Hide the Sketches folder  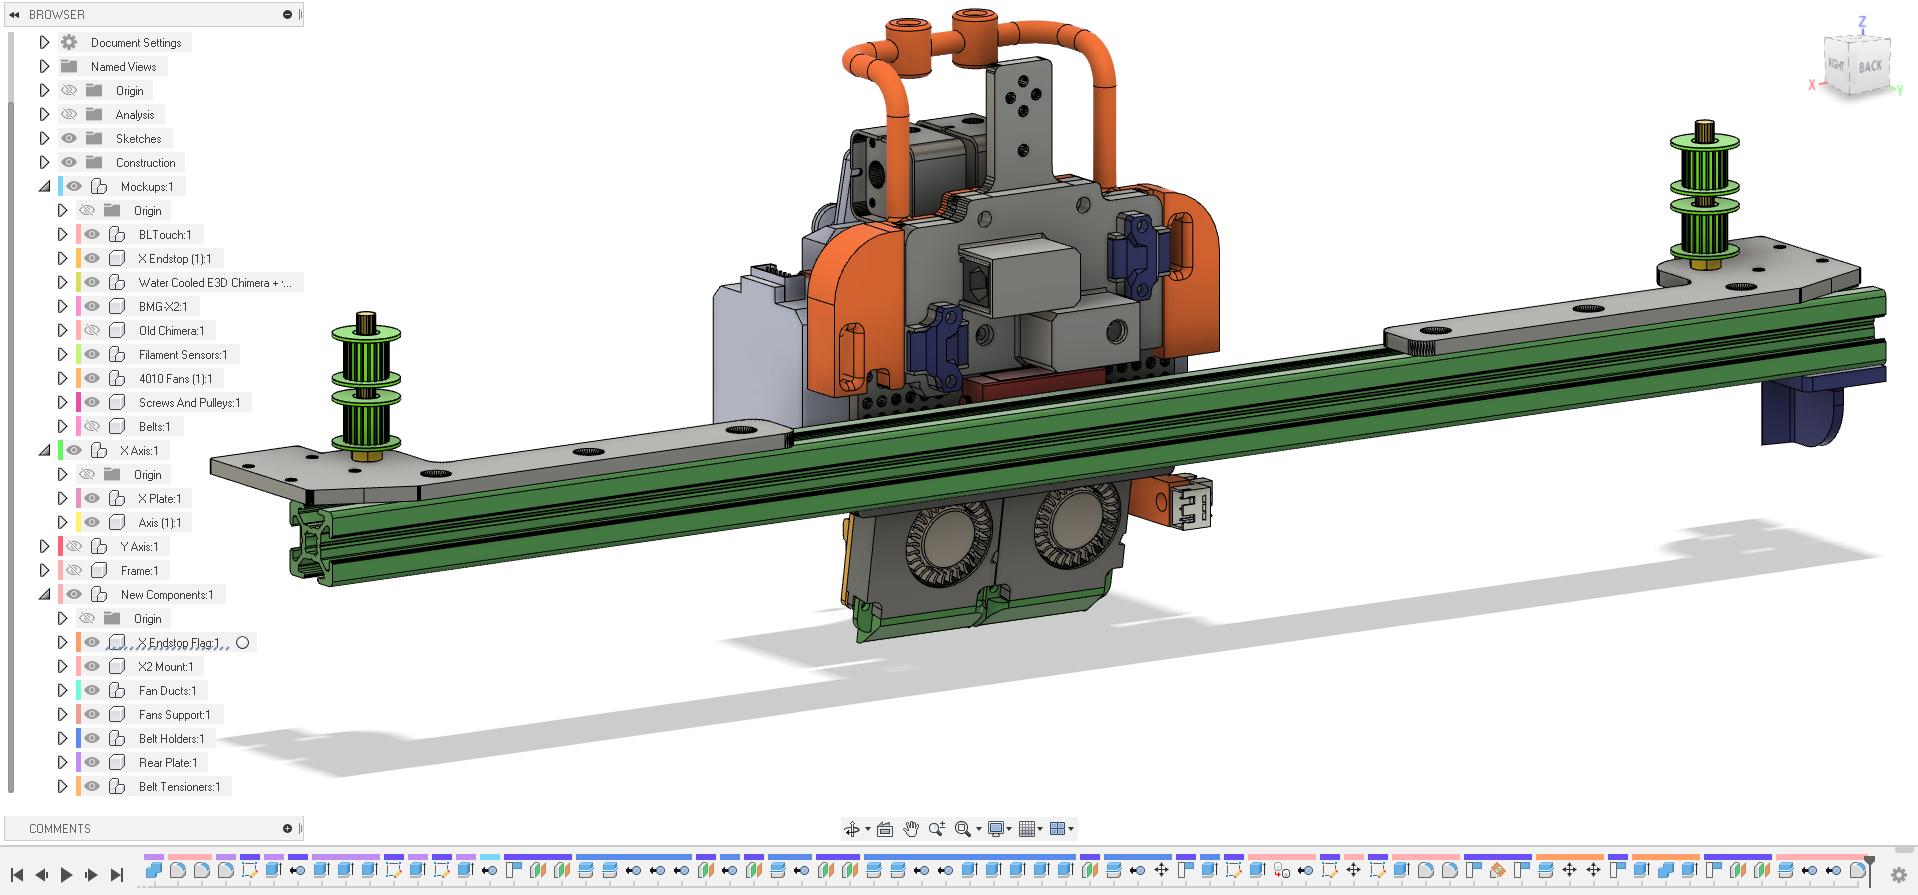[x=69, y=138]
